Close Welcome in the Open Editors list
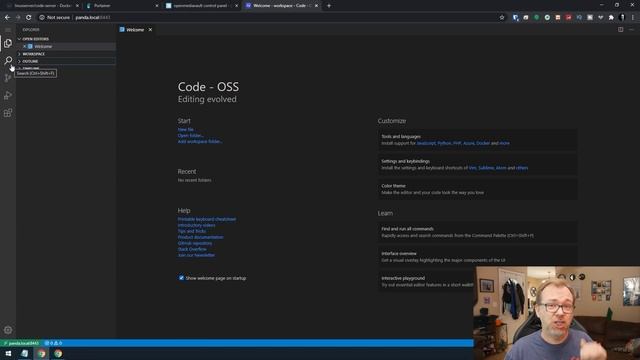Viewport: 640px width, 360px height. (x=24, y=47)
